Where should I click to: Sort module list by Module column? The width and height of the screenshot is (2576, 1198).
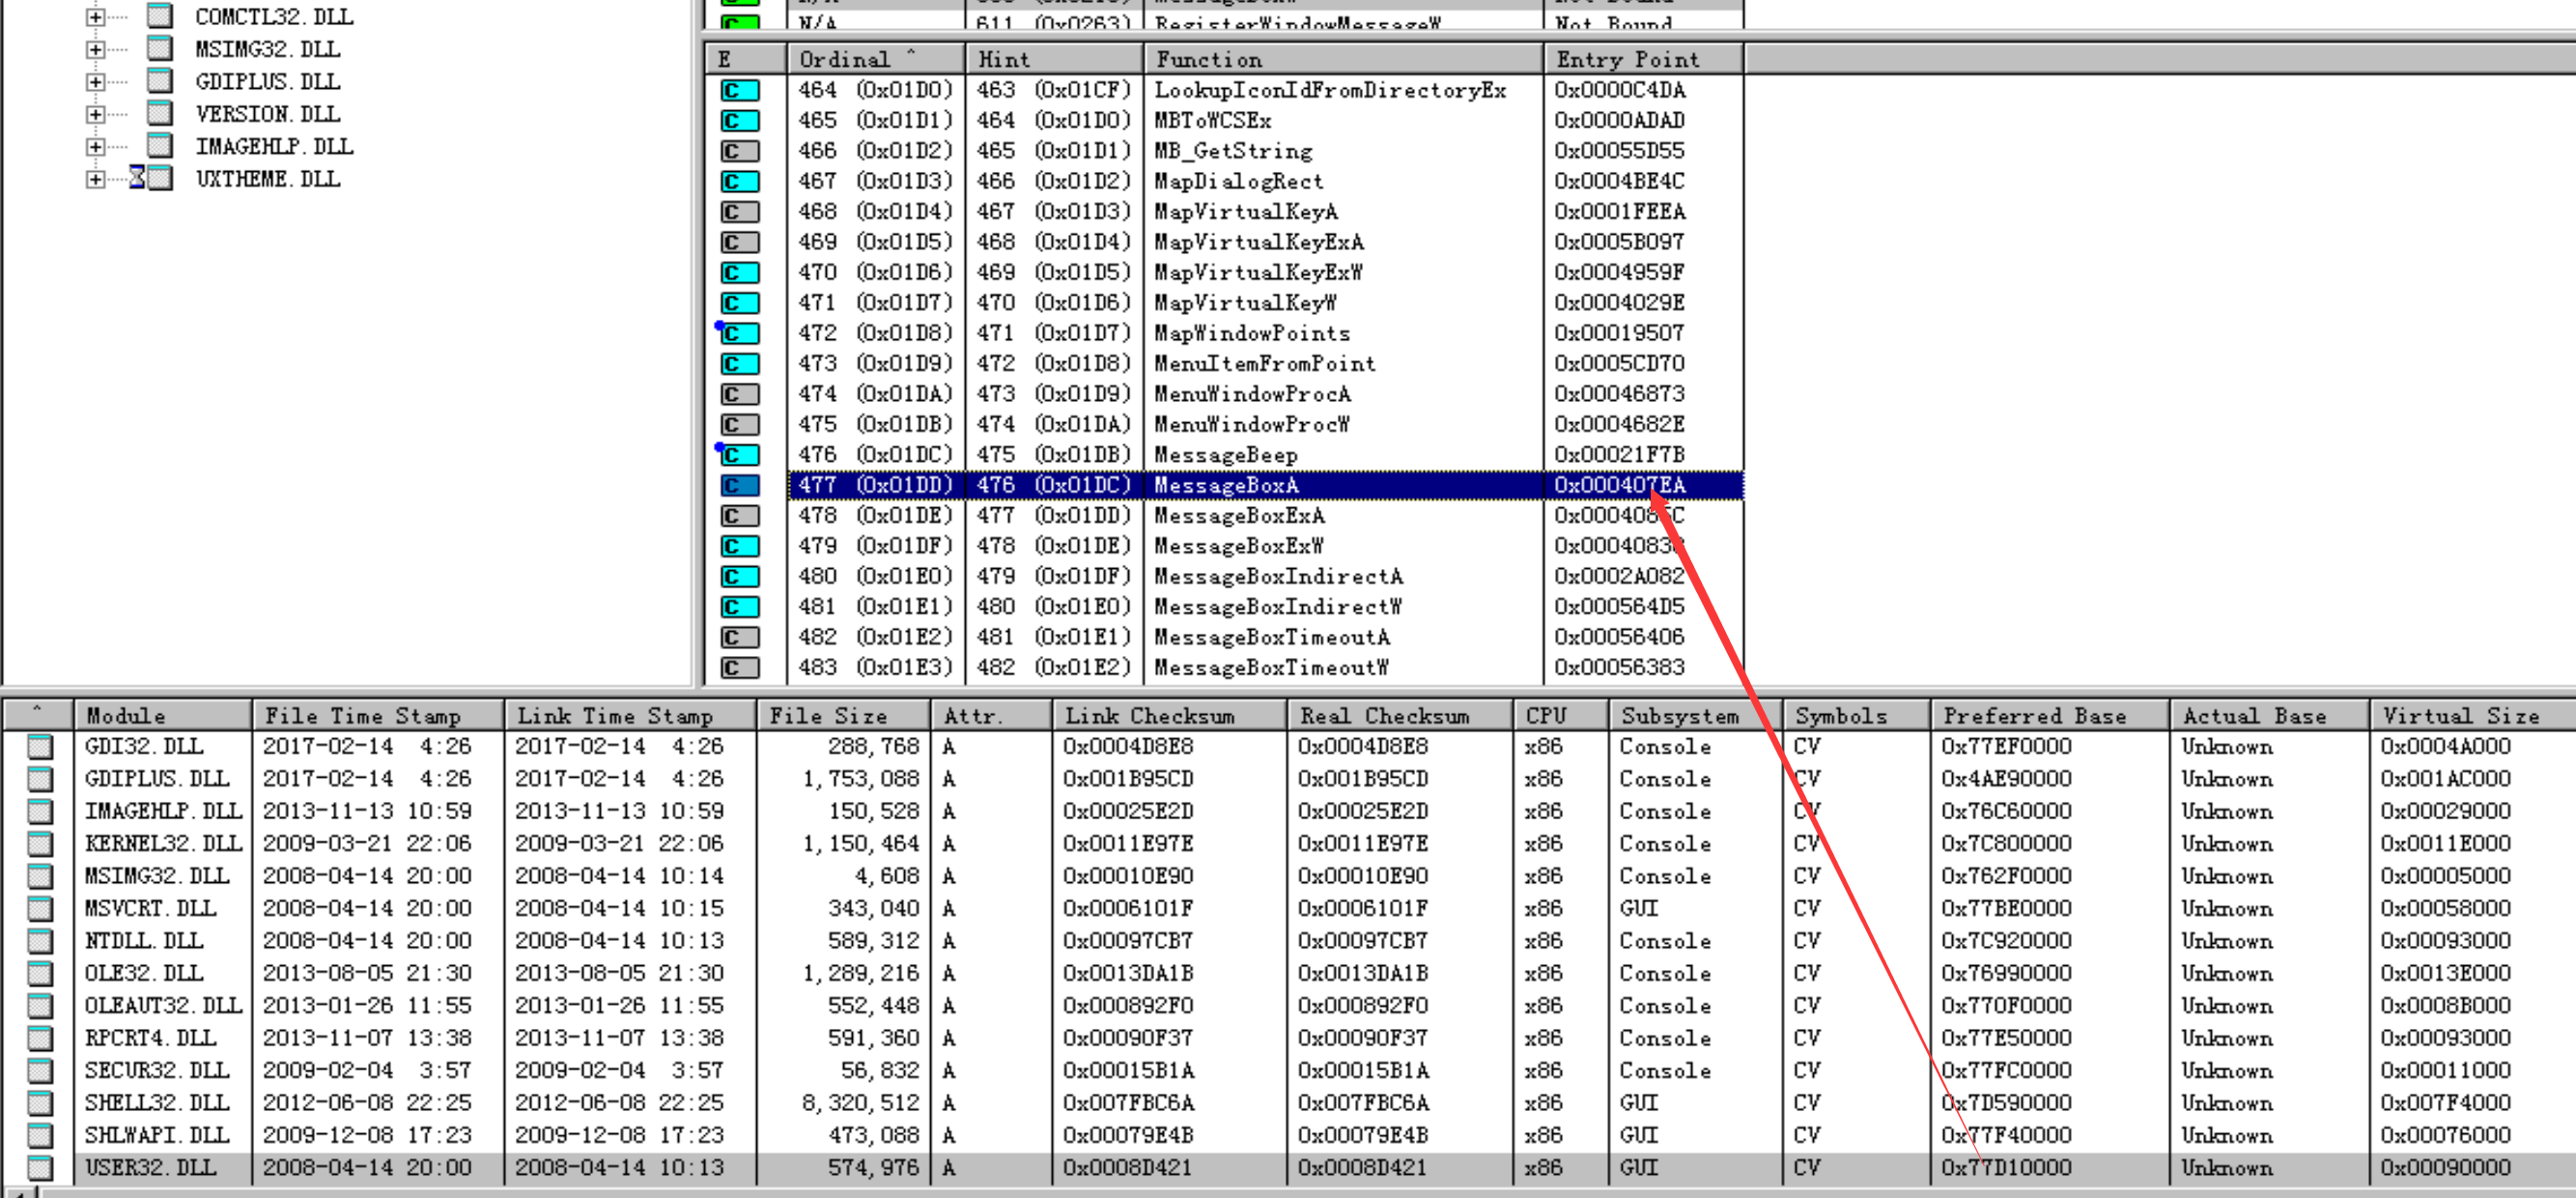[162, 716]
